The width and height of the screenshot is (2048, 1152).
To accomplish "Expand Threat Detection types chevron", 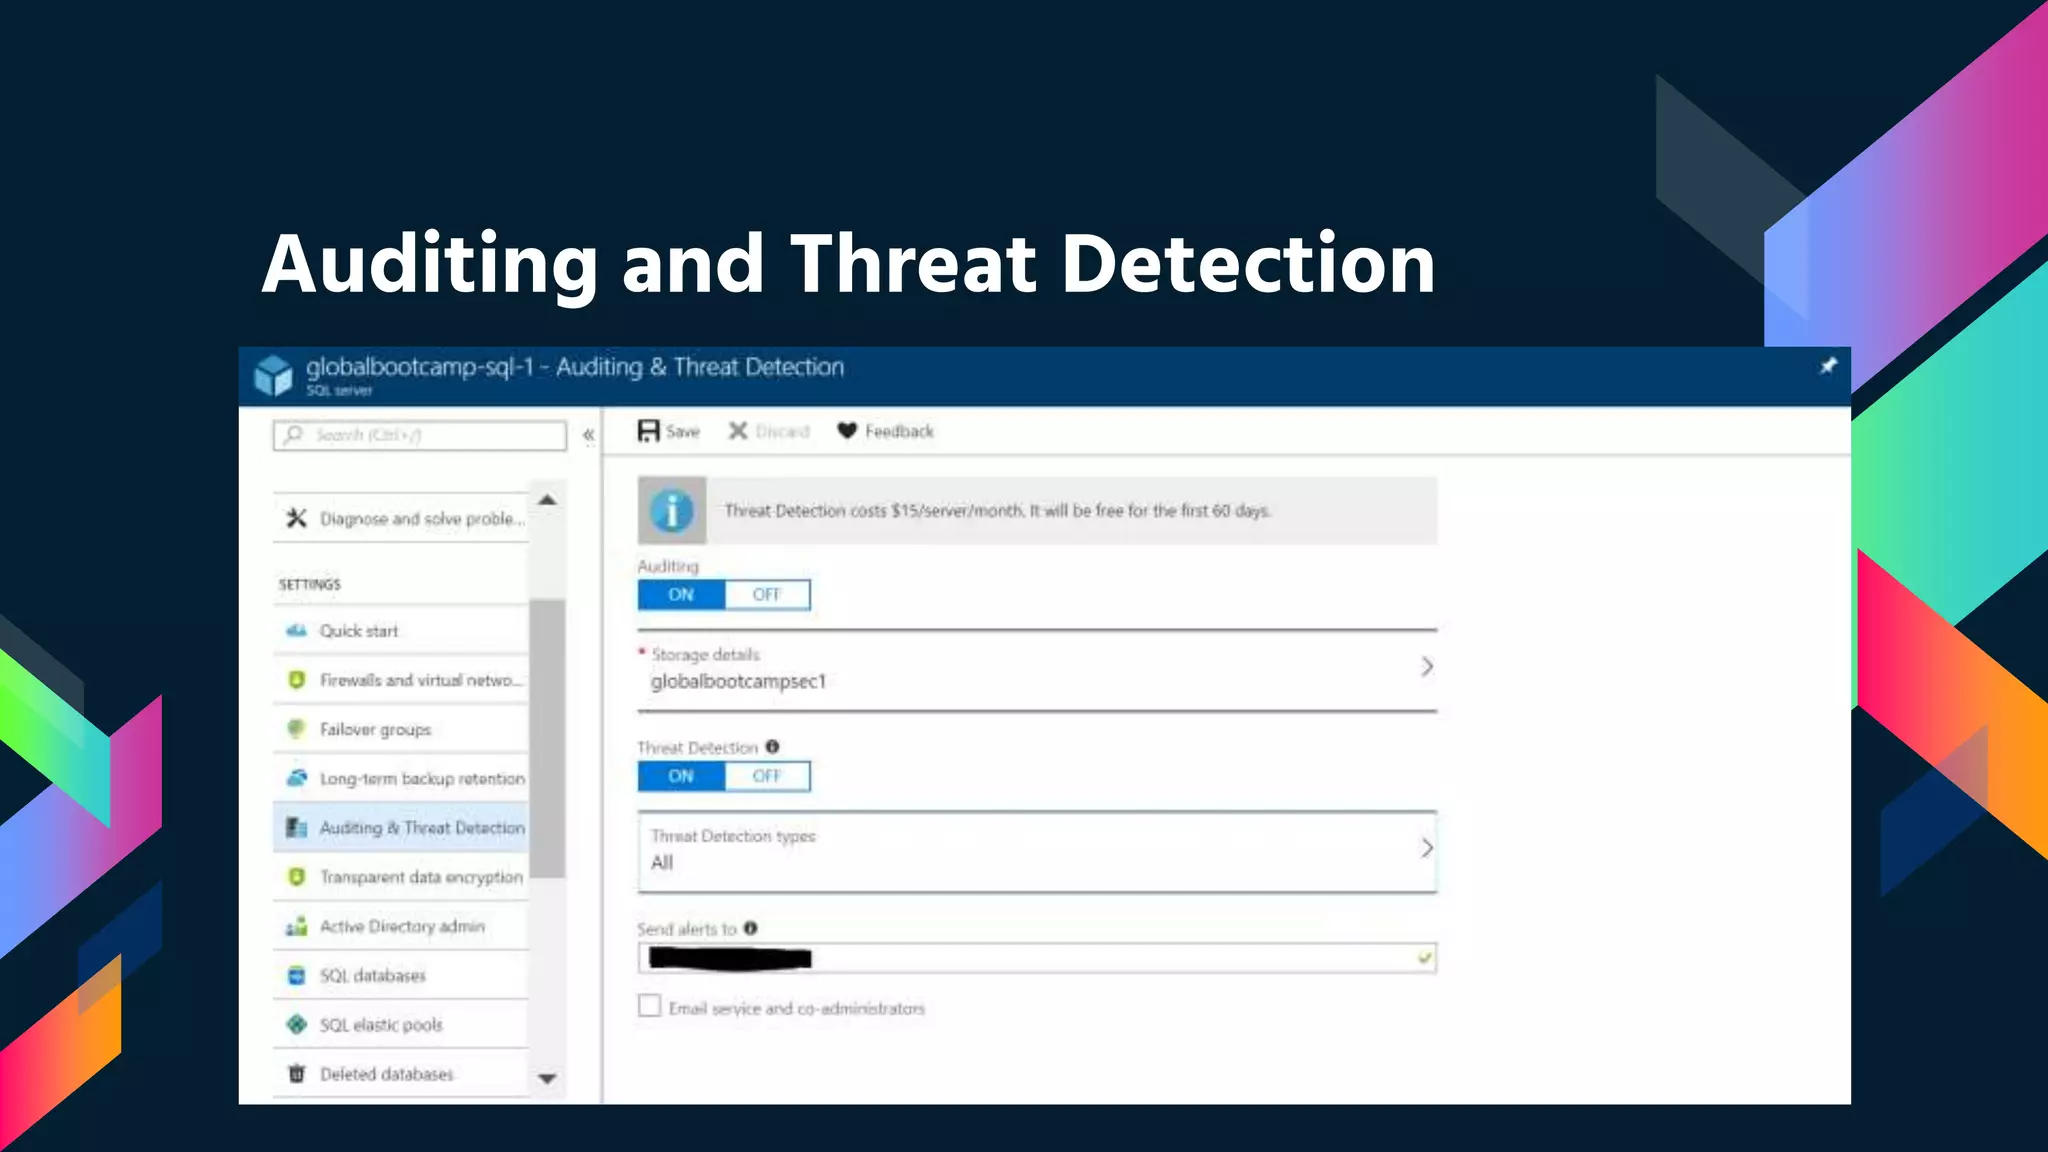I will 1427,848.
